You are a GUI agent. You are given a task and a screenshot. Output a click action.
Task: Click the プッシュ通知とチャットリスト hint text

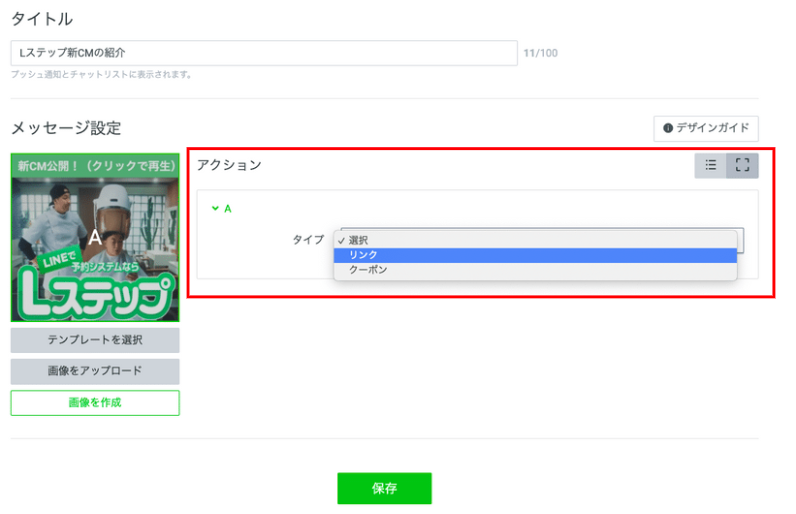tap(102, 75)
